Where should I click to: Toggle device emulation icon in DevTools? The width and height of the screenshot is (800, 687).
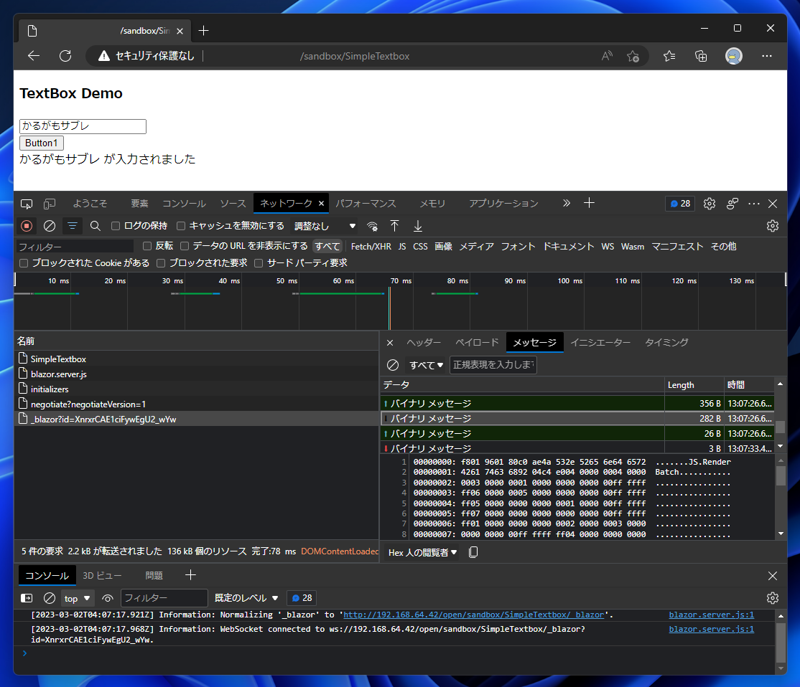49,204
